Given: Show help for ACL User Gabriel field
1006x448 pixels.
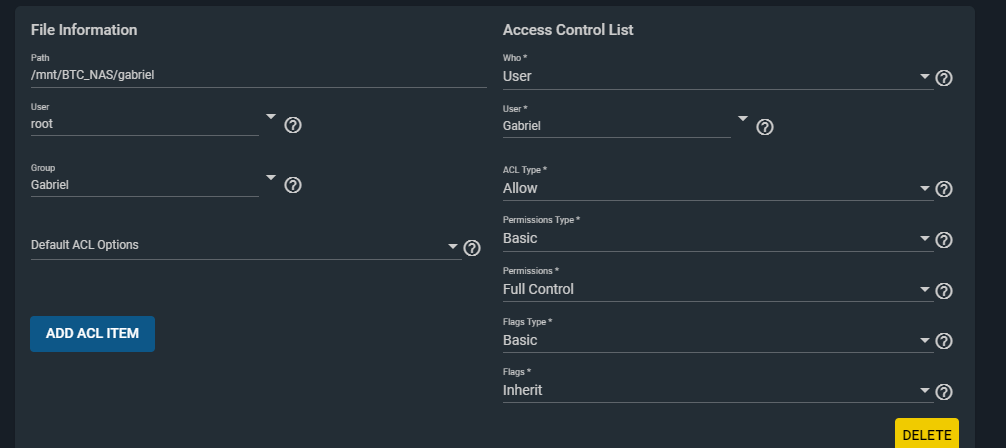Looking at the screenshot, I should coord(764,127).
